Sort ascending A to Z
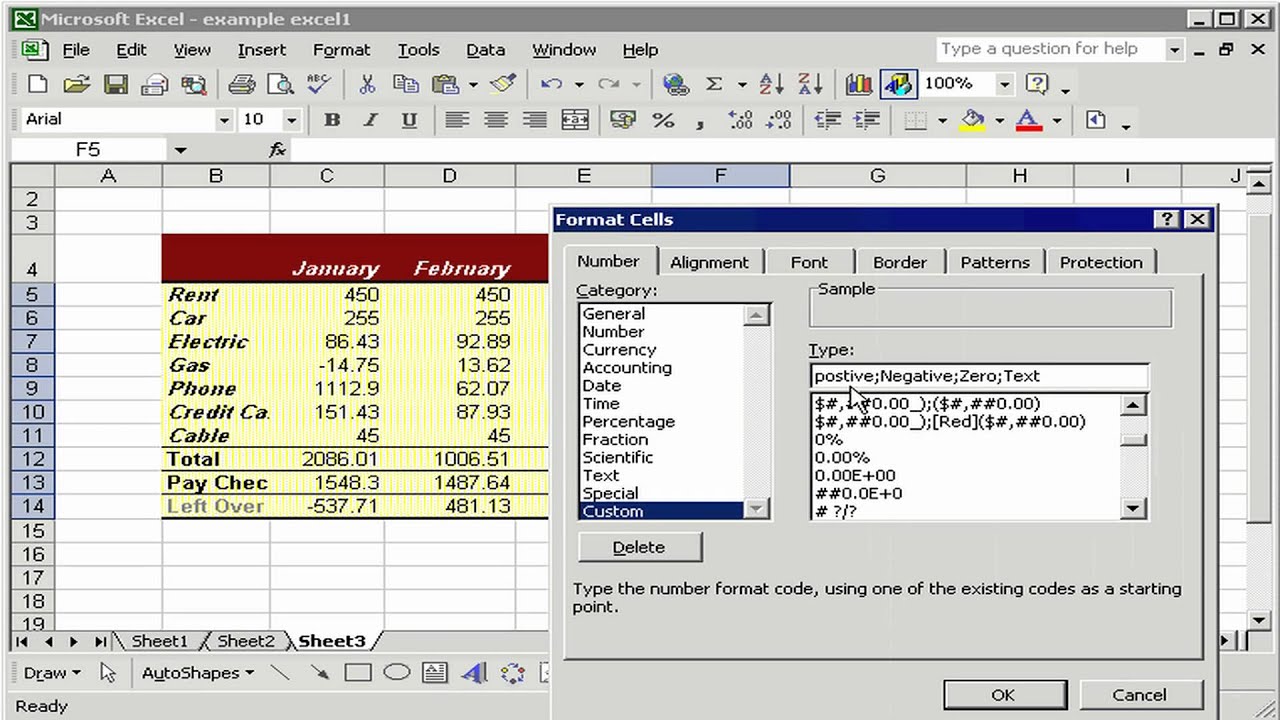 (x=771, y=85)
